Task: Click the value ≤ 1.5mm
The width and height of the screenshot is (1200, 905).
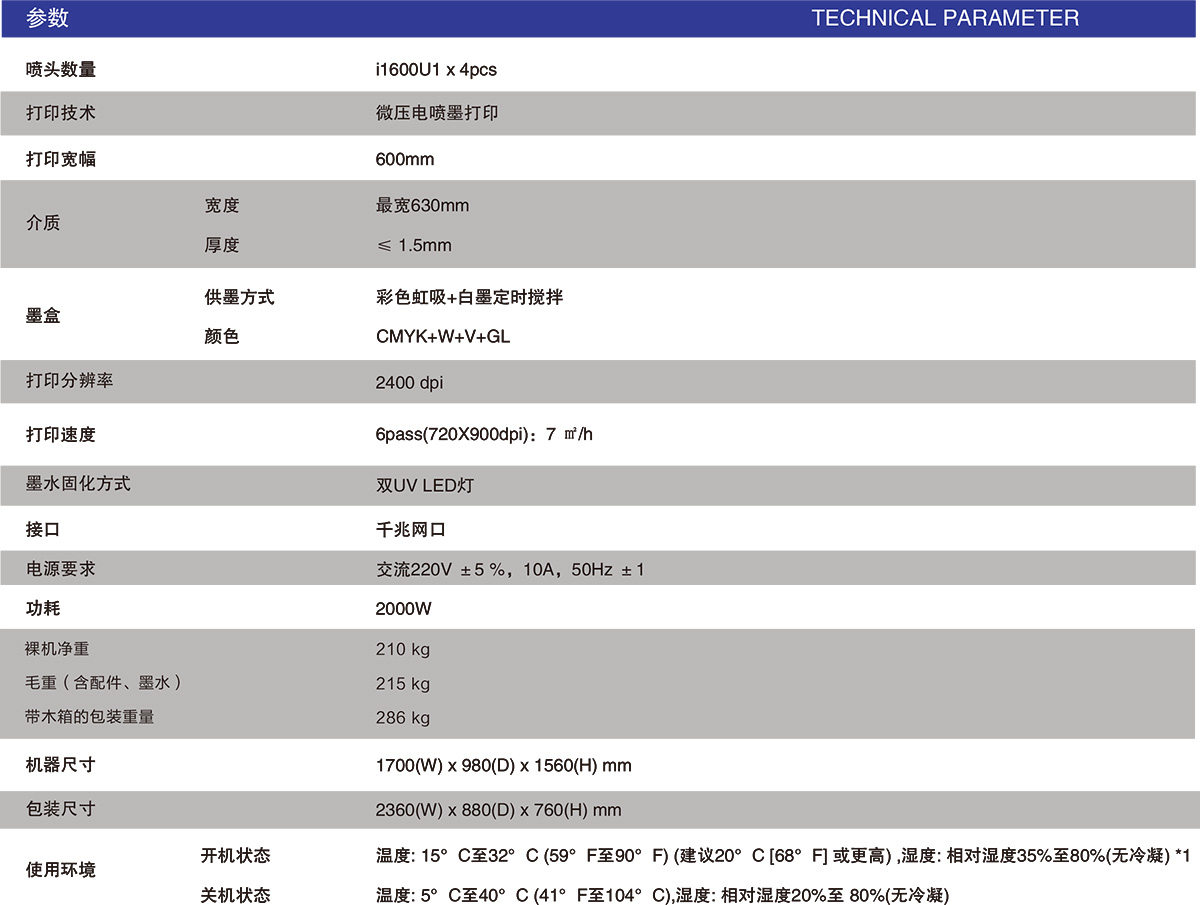Action: tap(414, 245)
